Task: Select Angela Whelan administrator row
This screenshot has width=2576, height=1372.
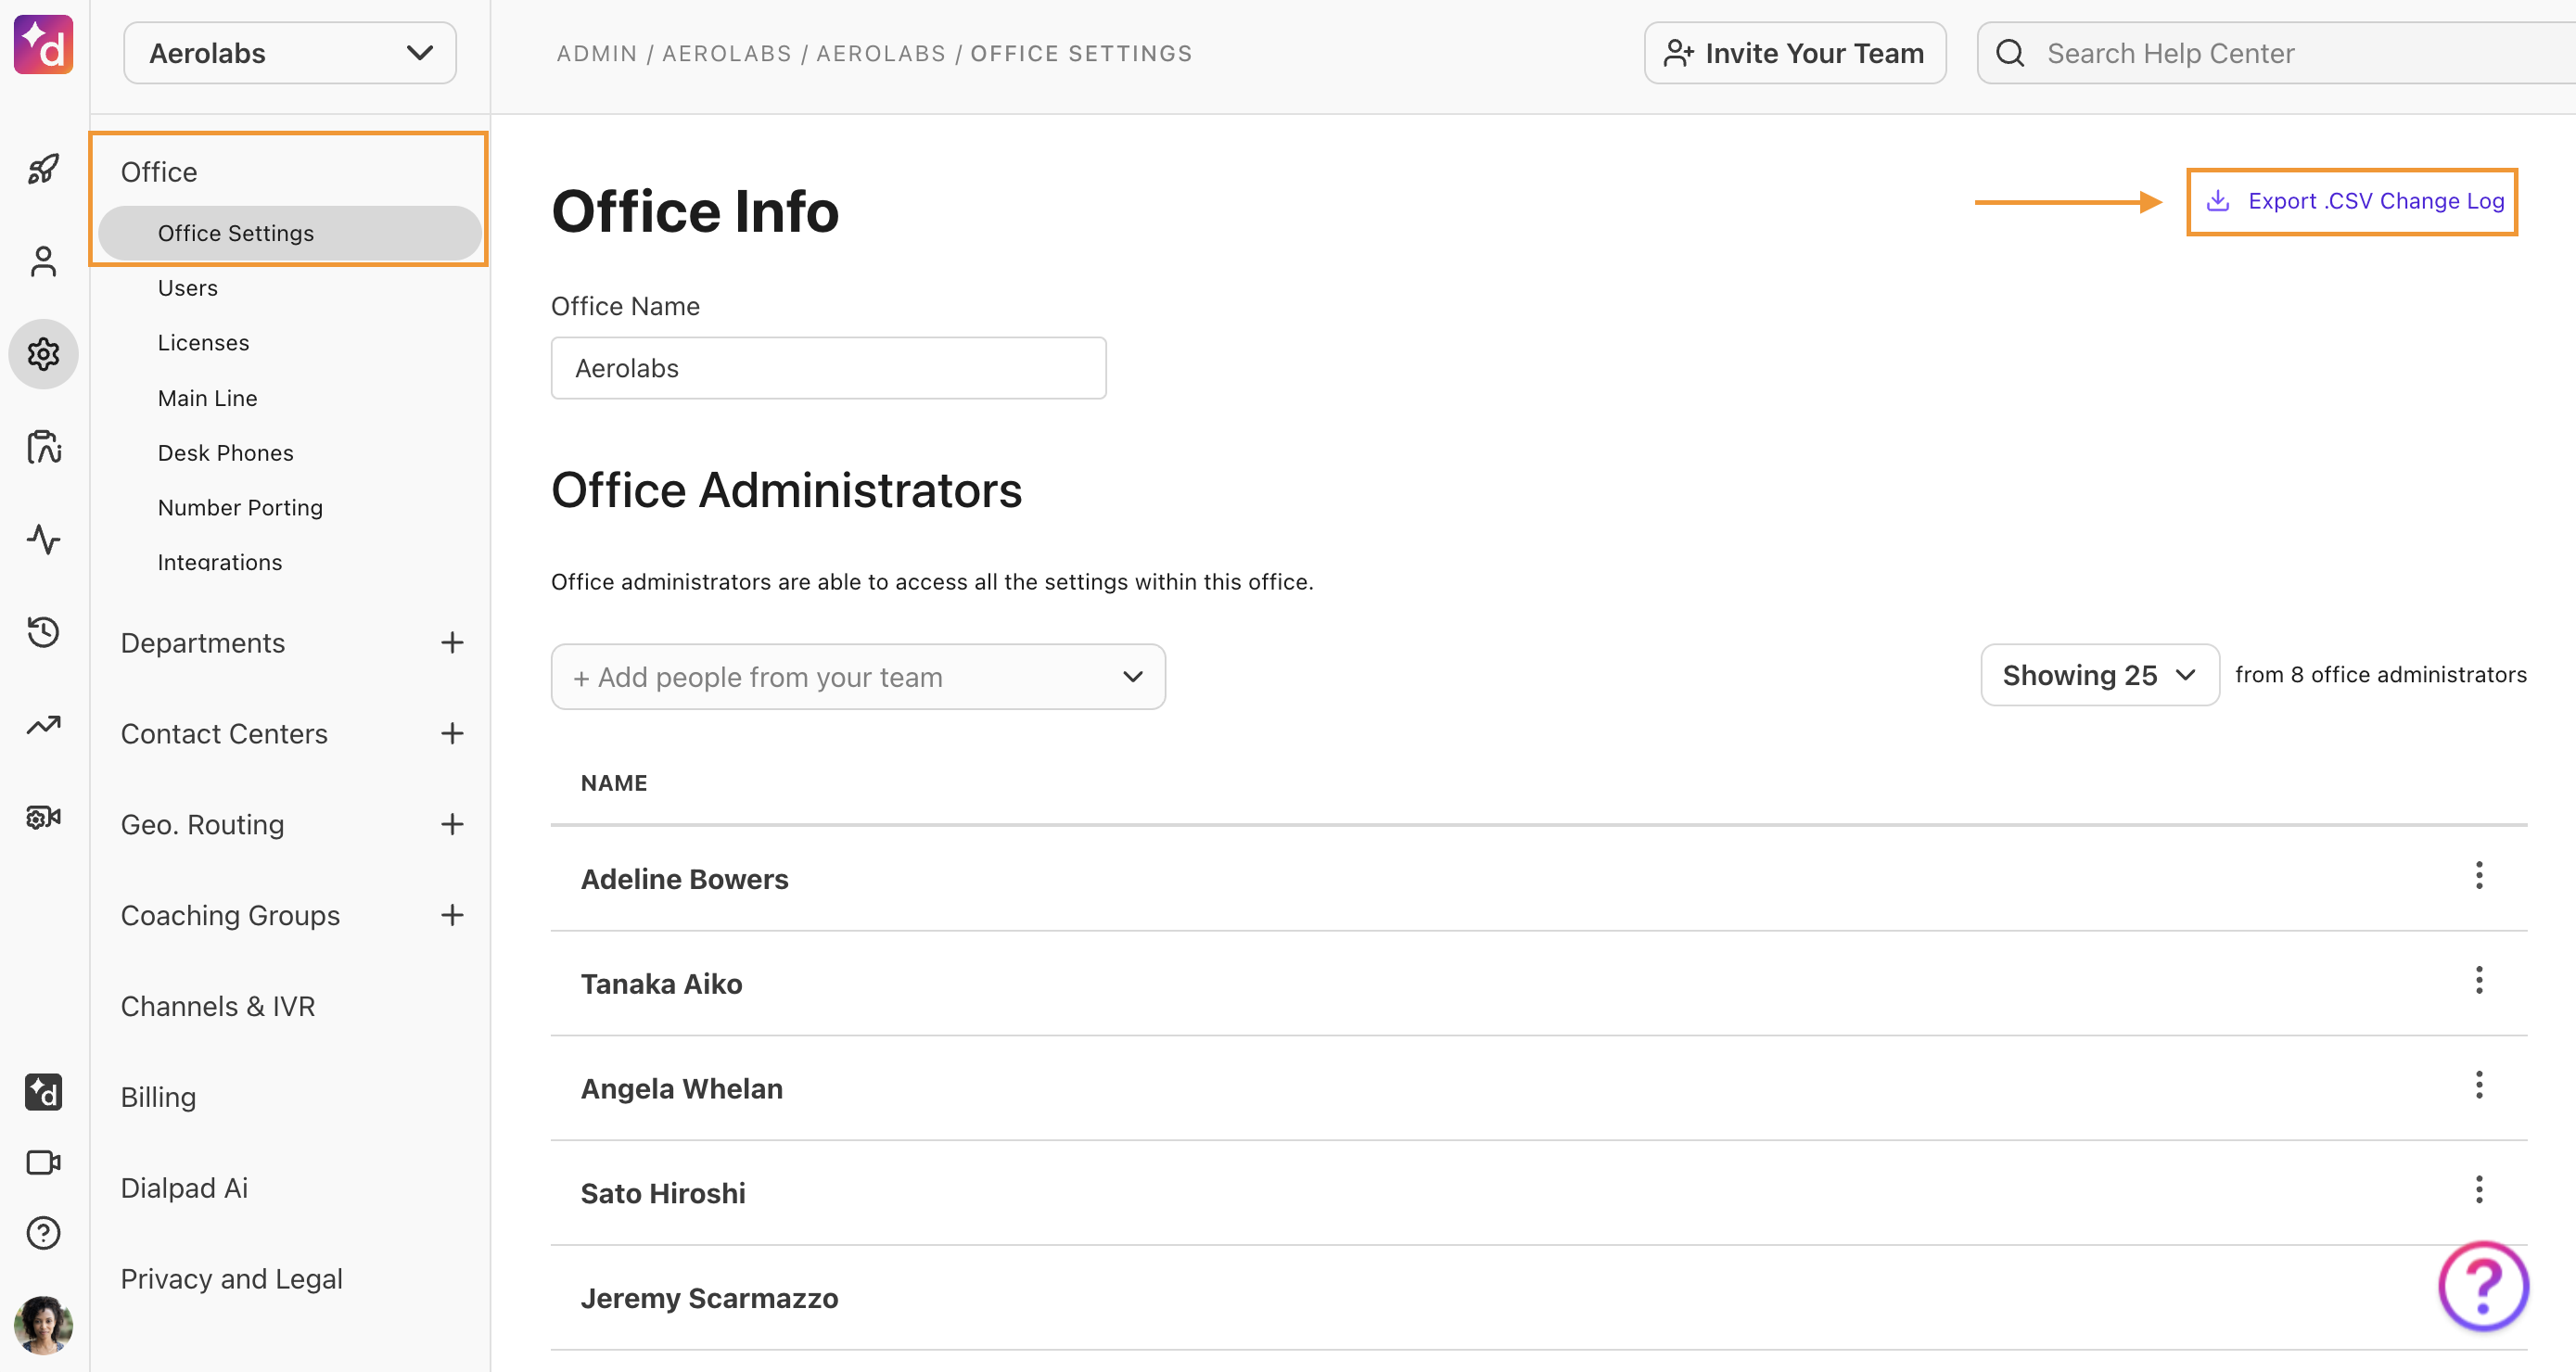Action: click(1539, 1089)
